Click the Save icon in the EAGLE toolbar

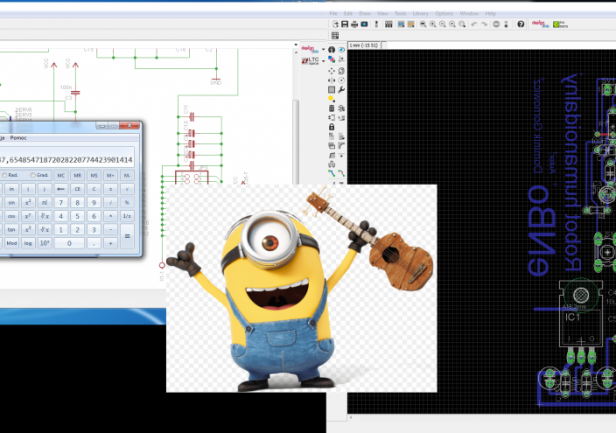coord(344,23)
